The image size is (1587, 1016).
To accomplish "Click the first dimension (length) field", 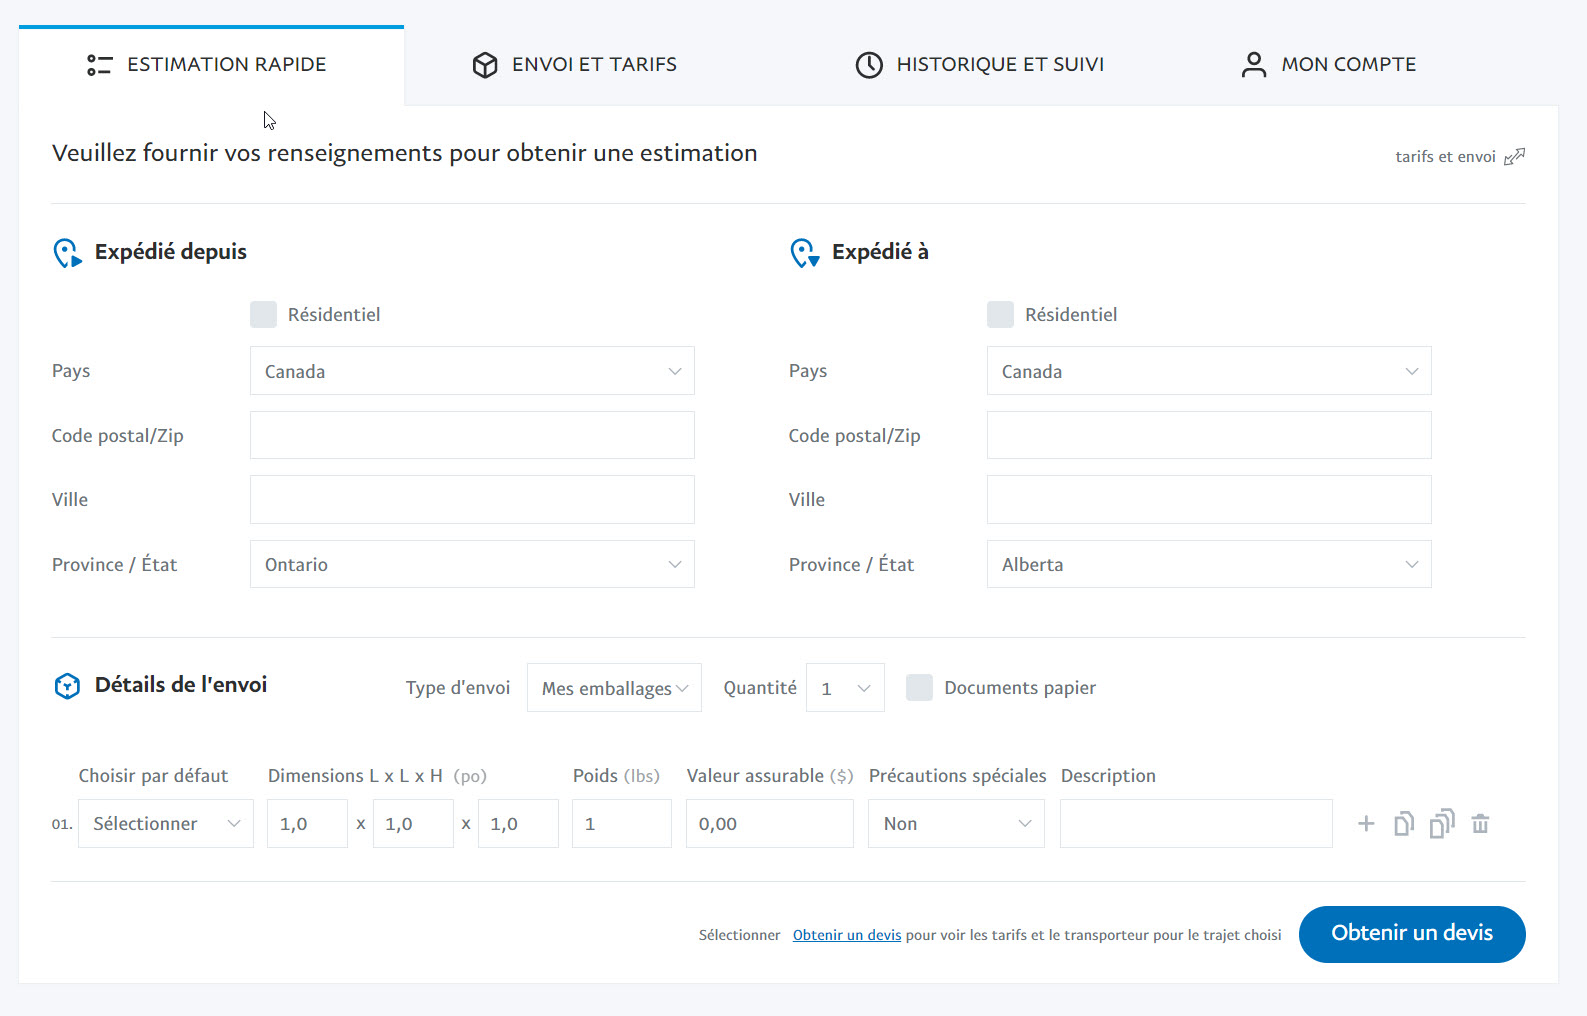I will click(307, 824).
